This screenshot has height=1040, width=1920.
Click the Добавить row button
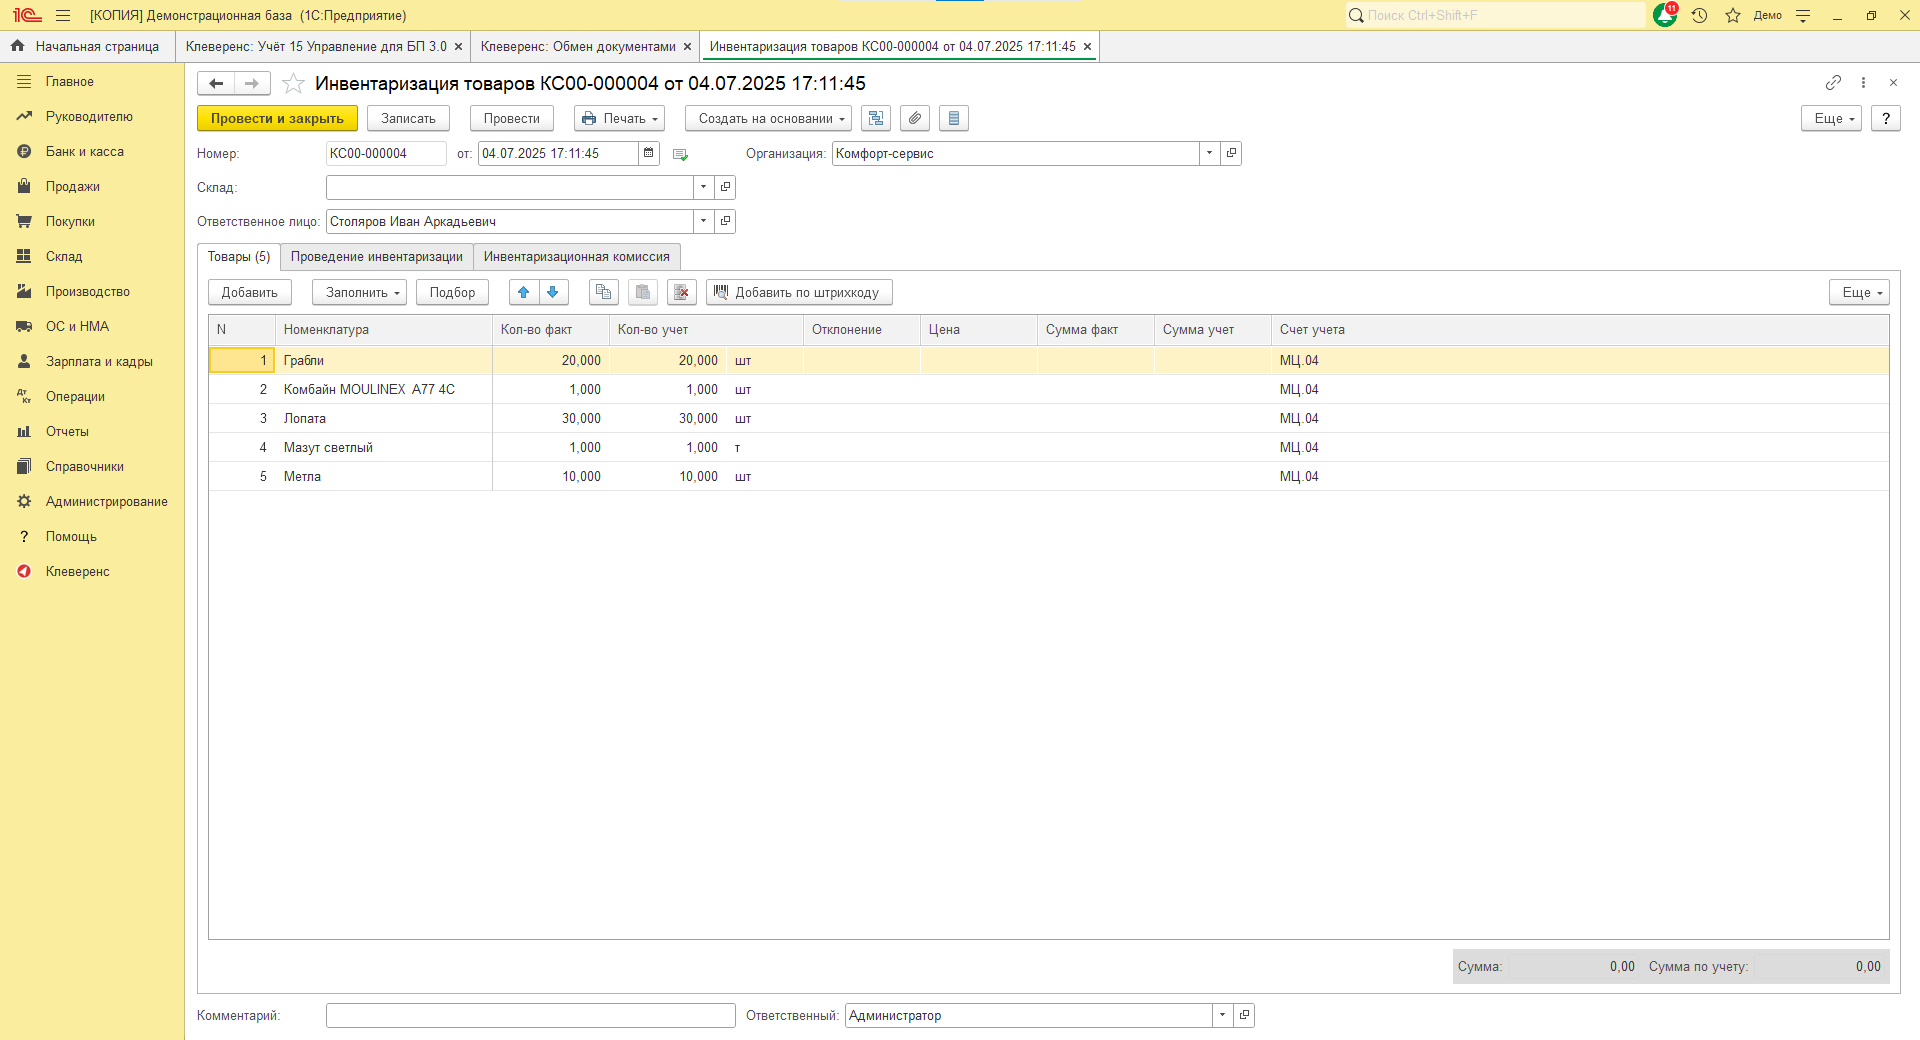click(250, 292)
